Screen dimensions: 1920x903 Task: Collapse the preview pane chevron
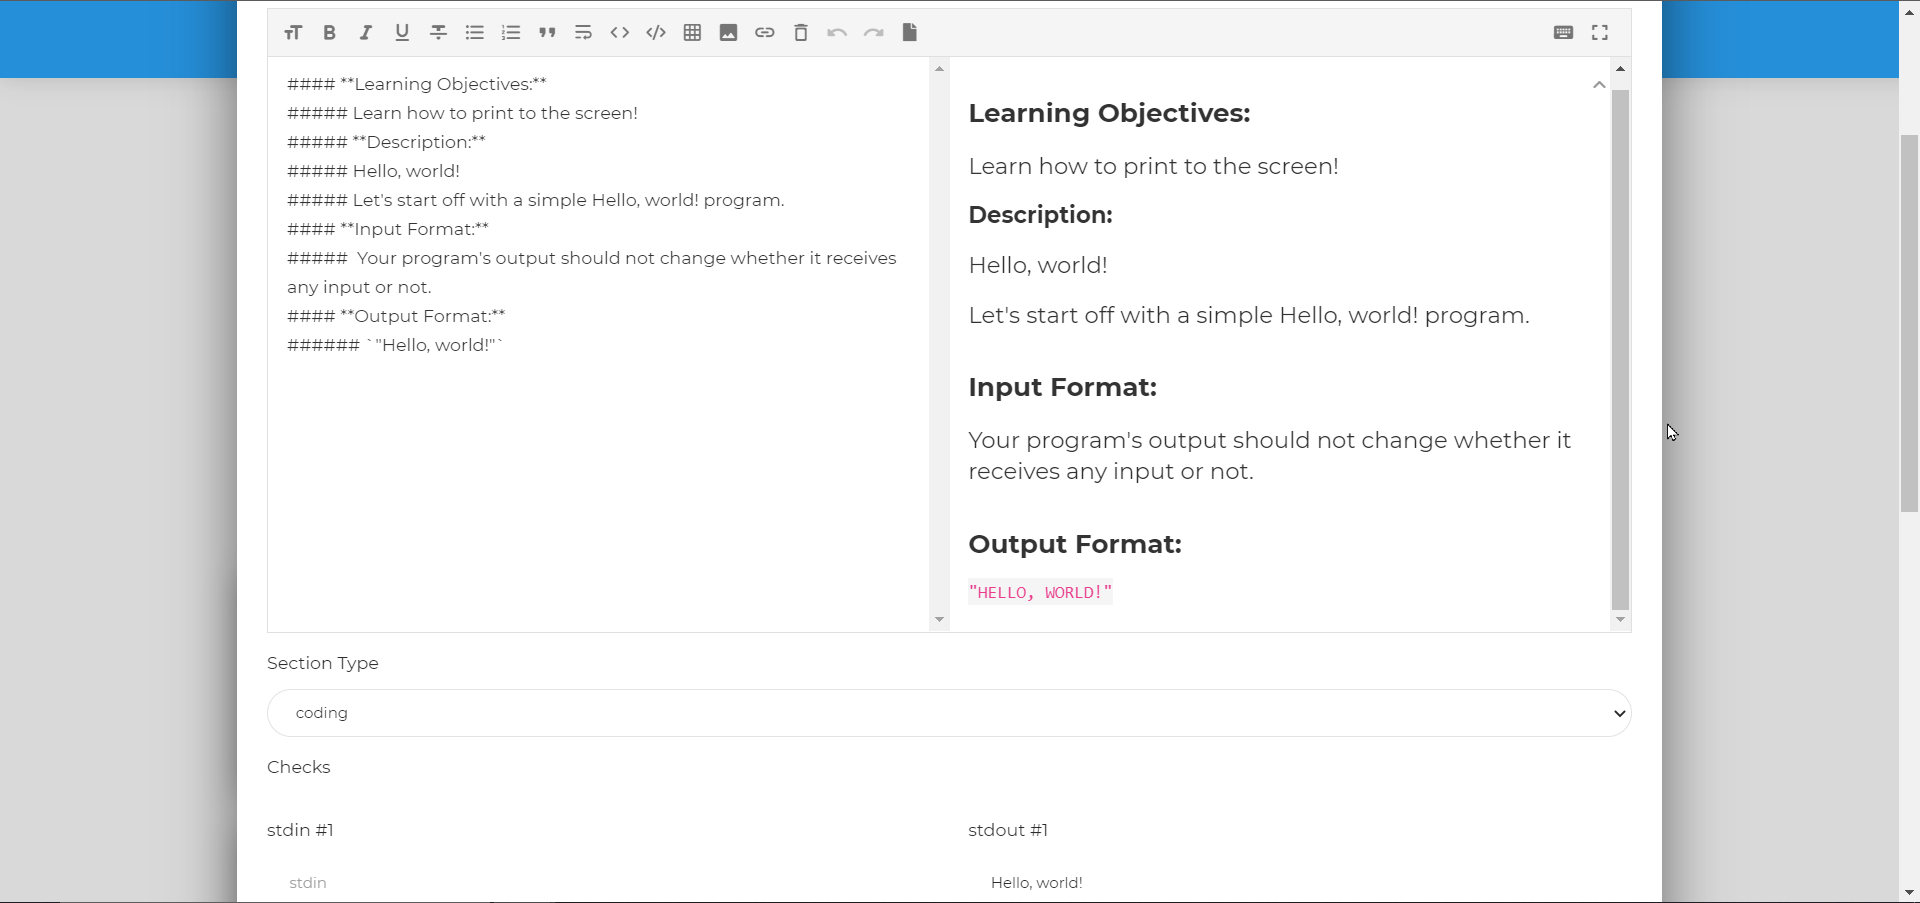pyautogui.click(x=1599, y=85)
